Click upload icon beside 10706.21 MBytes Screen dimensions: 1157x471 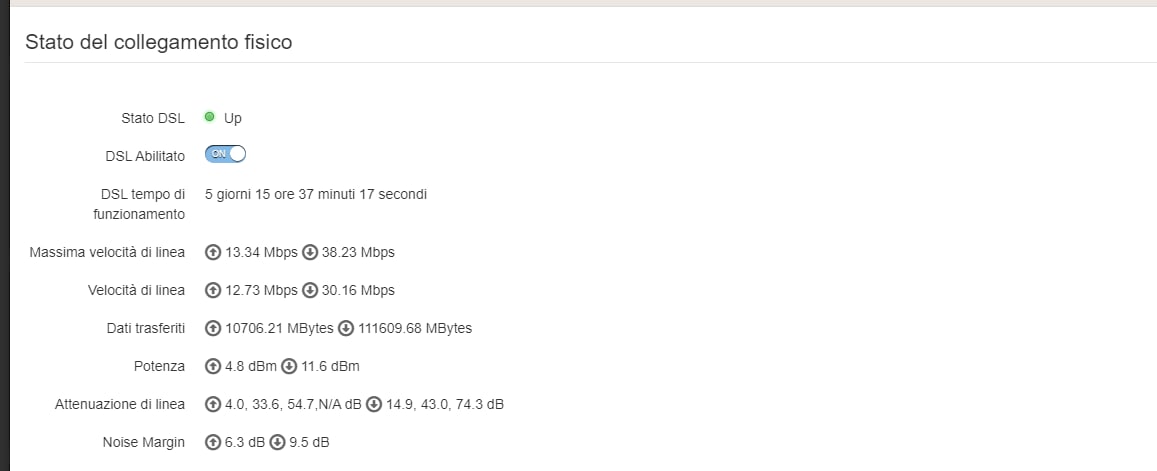(213, 329)
